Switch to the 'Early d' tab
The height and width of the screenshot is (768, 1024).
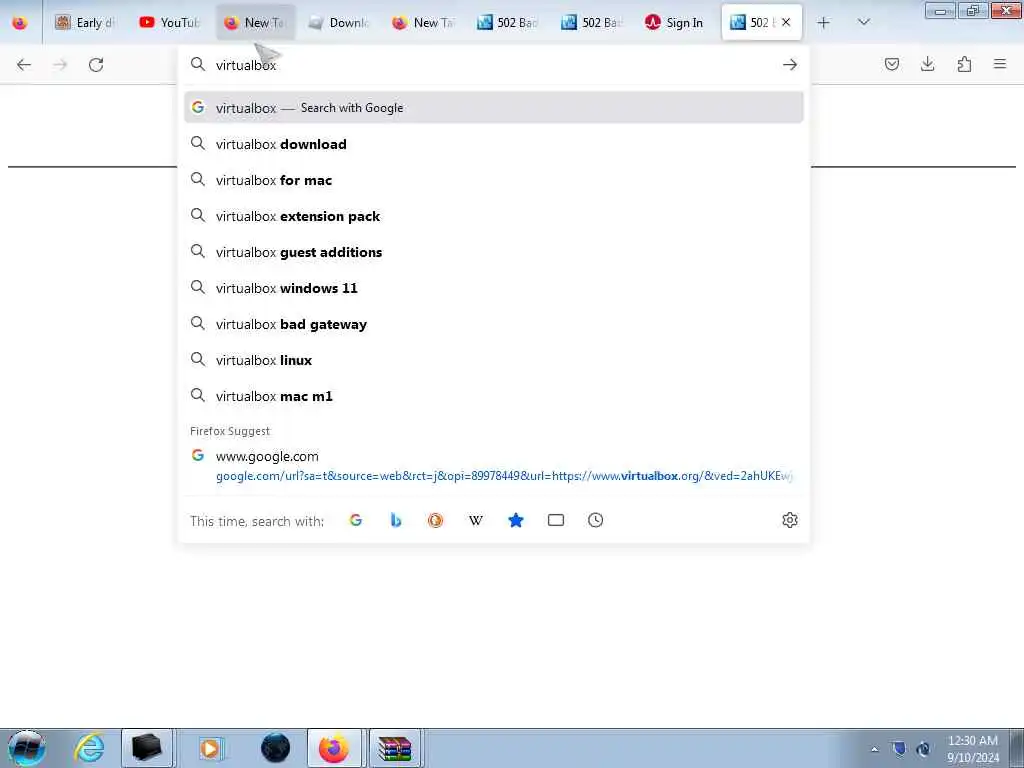click(x=85, y=23)
